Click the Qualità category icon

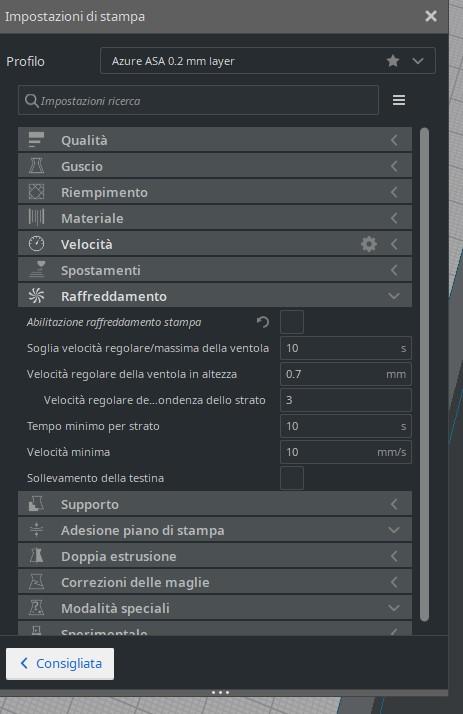tap(36, 140)
